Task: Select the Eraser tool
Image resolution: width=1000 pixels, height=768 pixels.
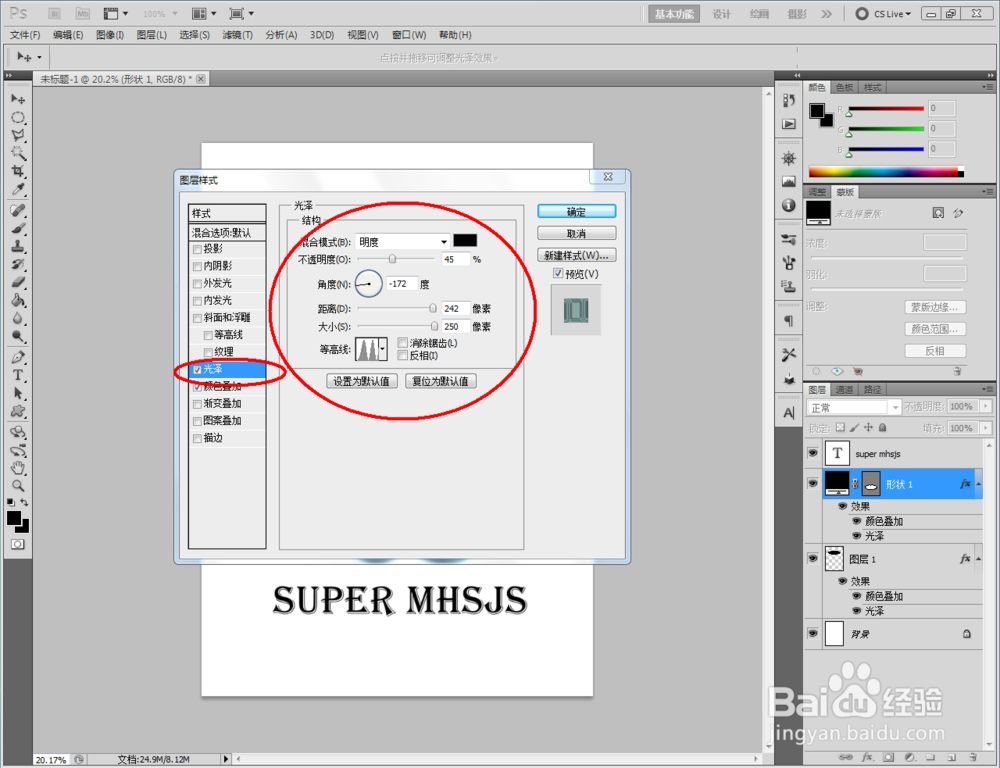Action: pyautogui.click(x=18, y=281)
